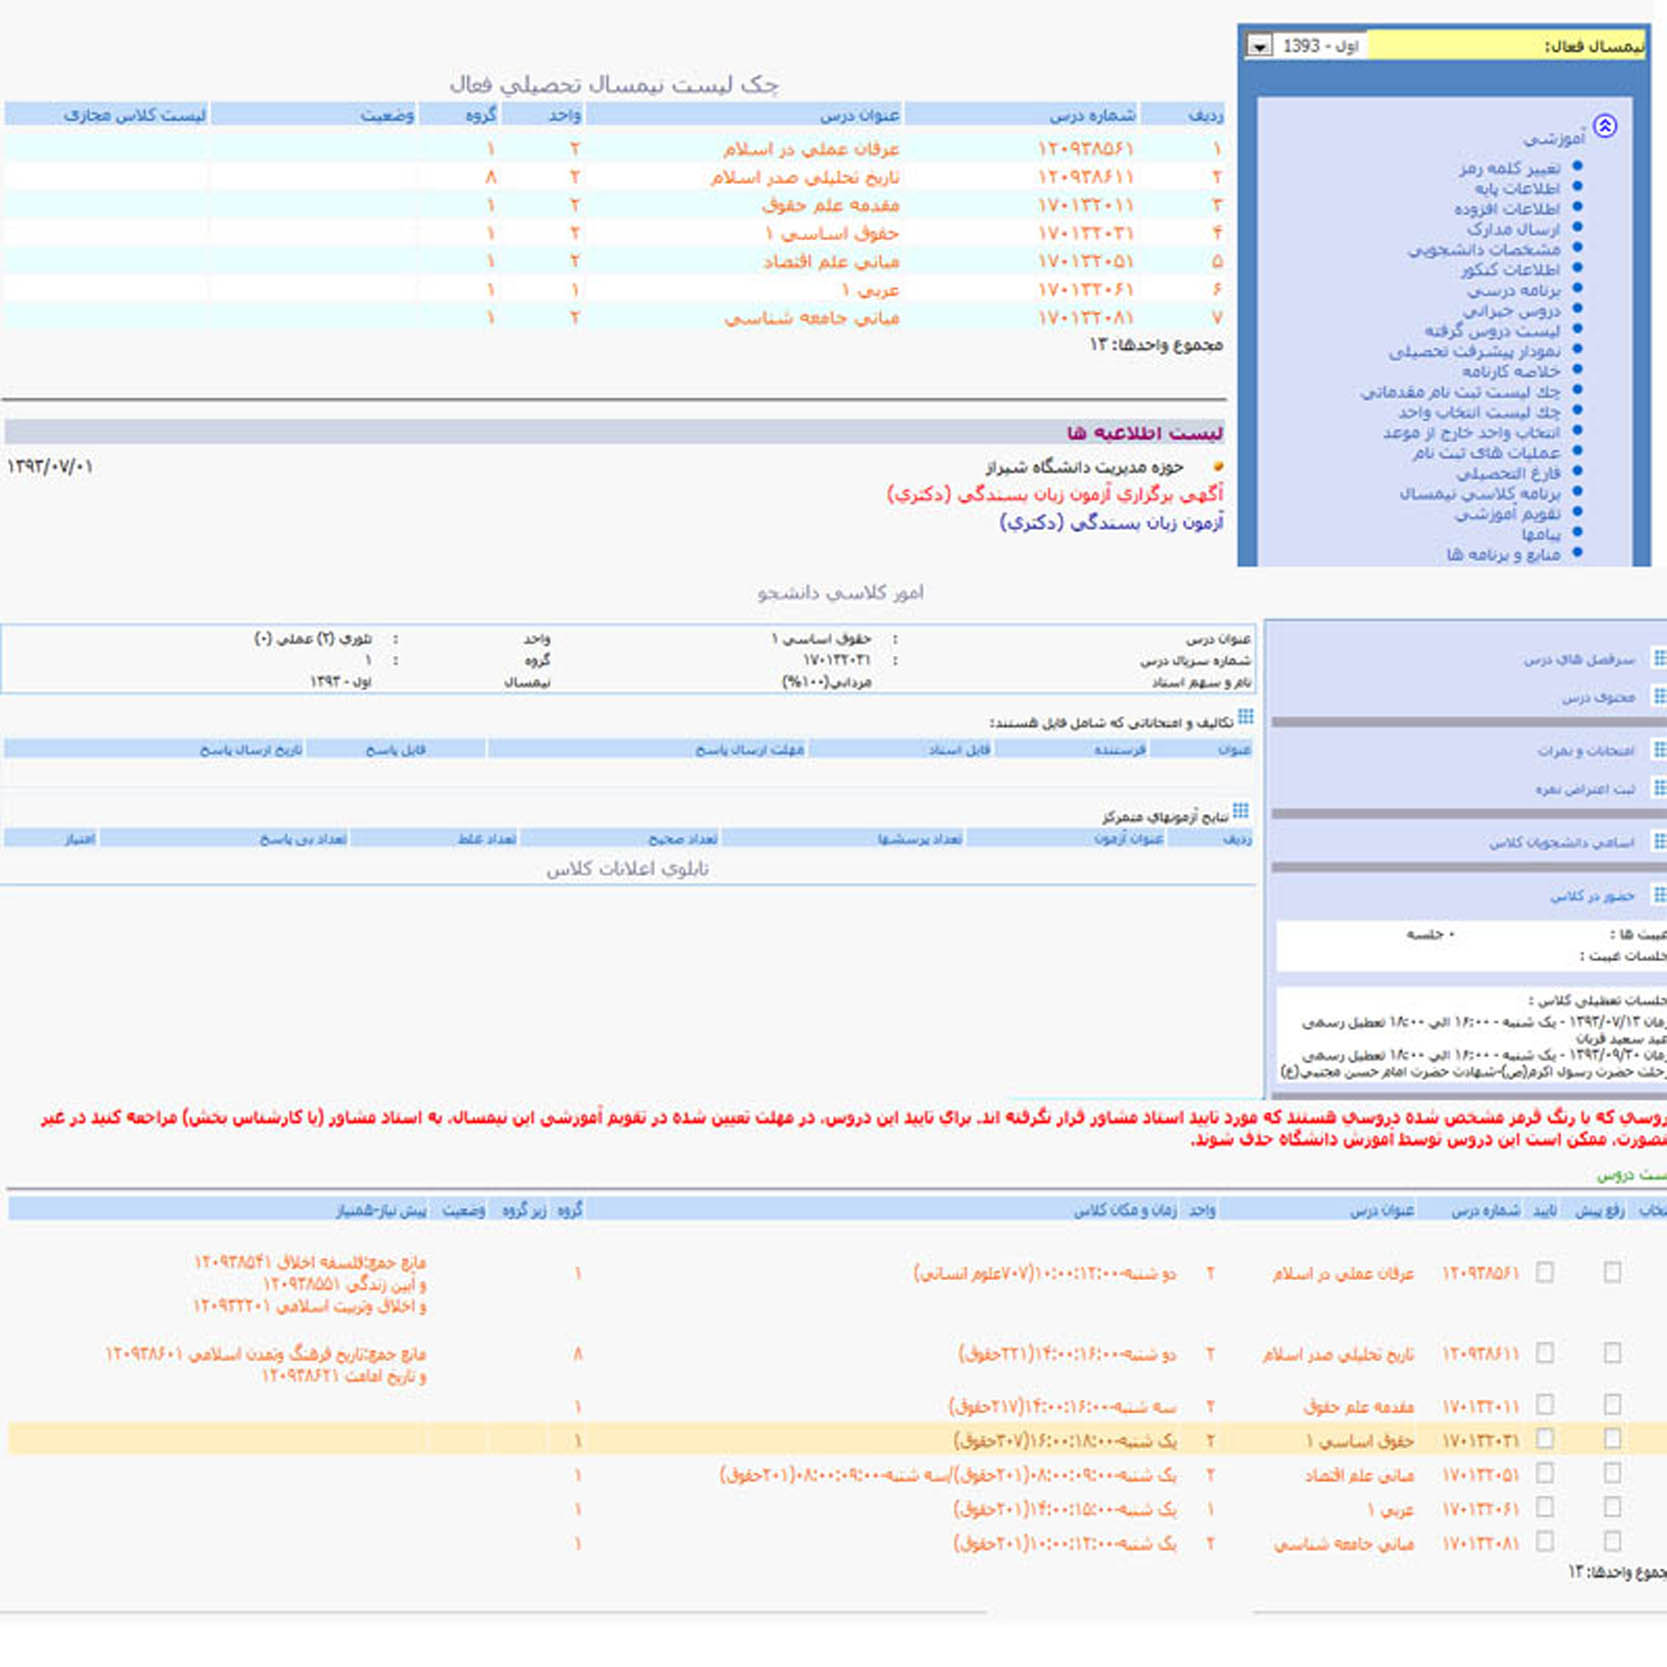This screenshot has height=1667, width=1667.
Task: Open فارغ التحصیلی in sidebar menu
Action: tap(1508, 473)
